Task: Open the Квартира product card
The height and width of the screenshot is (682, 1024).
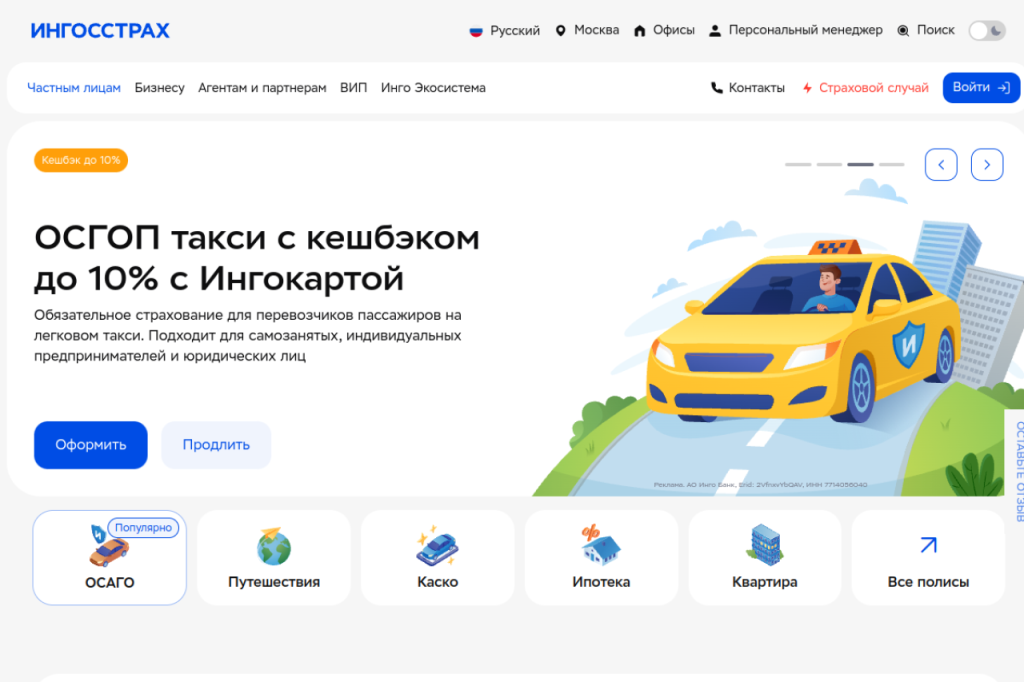Action: tap(765, 557)
